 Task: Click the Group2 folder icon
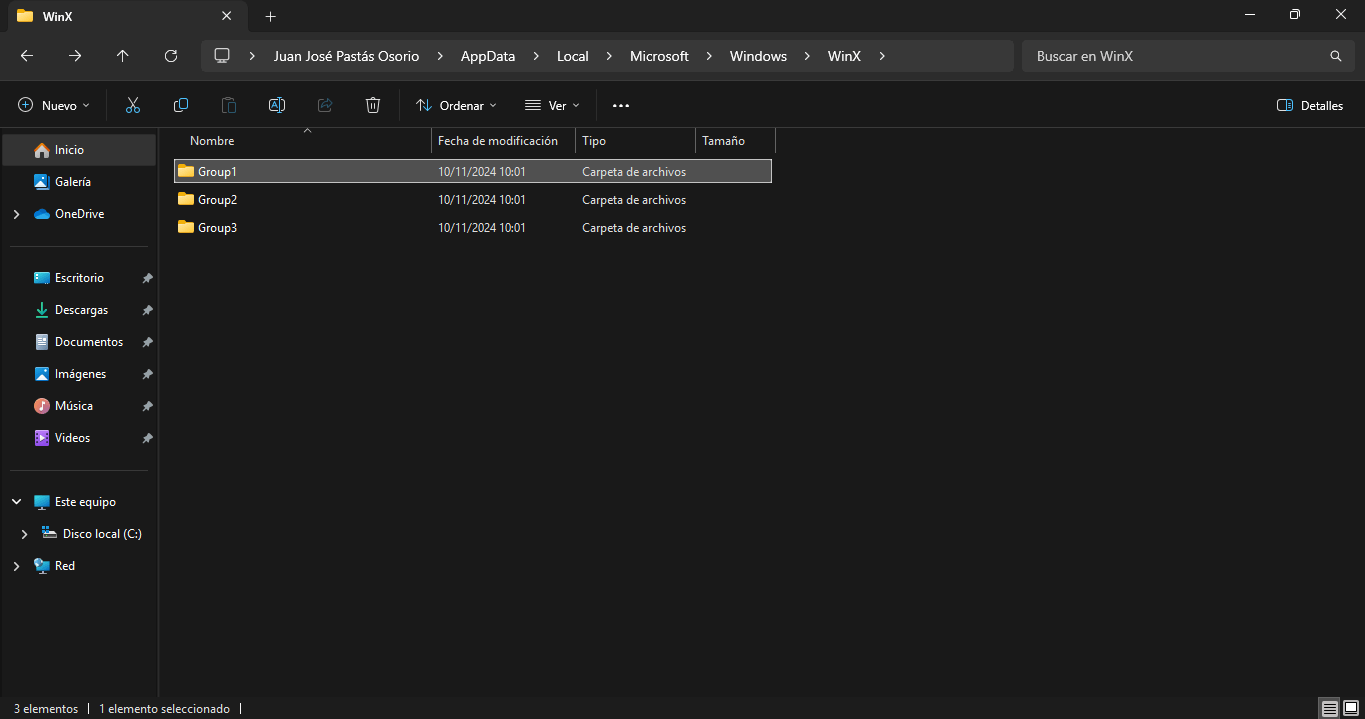click(x=186, y=199)
